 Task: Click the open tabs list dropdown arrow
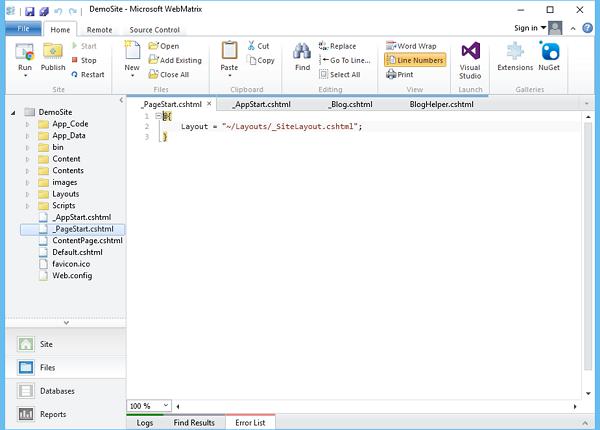coord(587,104)
